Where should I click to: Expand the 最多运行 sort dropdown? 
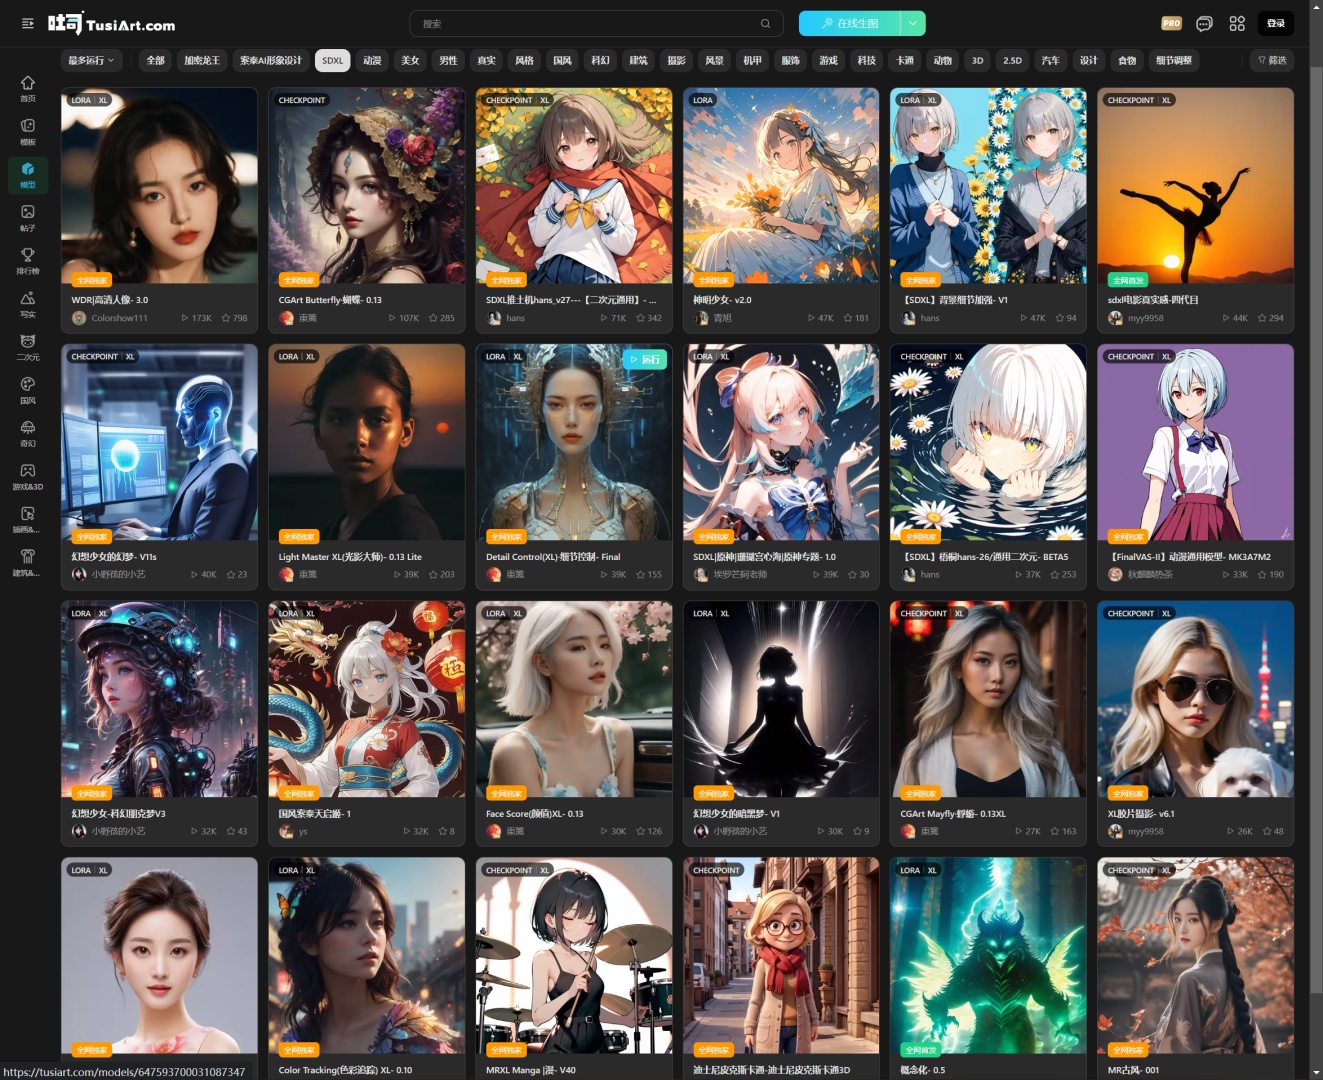tap(91, 61)
